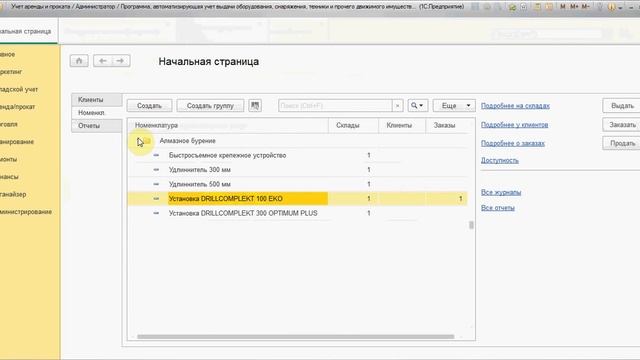The width and height of the screenshot is (640, 360).
Task: Sort by the Склады column header
Action: [x=353, y=125]
